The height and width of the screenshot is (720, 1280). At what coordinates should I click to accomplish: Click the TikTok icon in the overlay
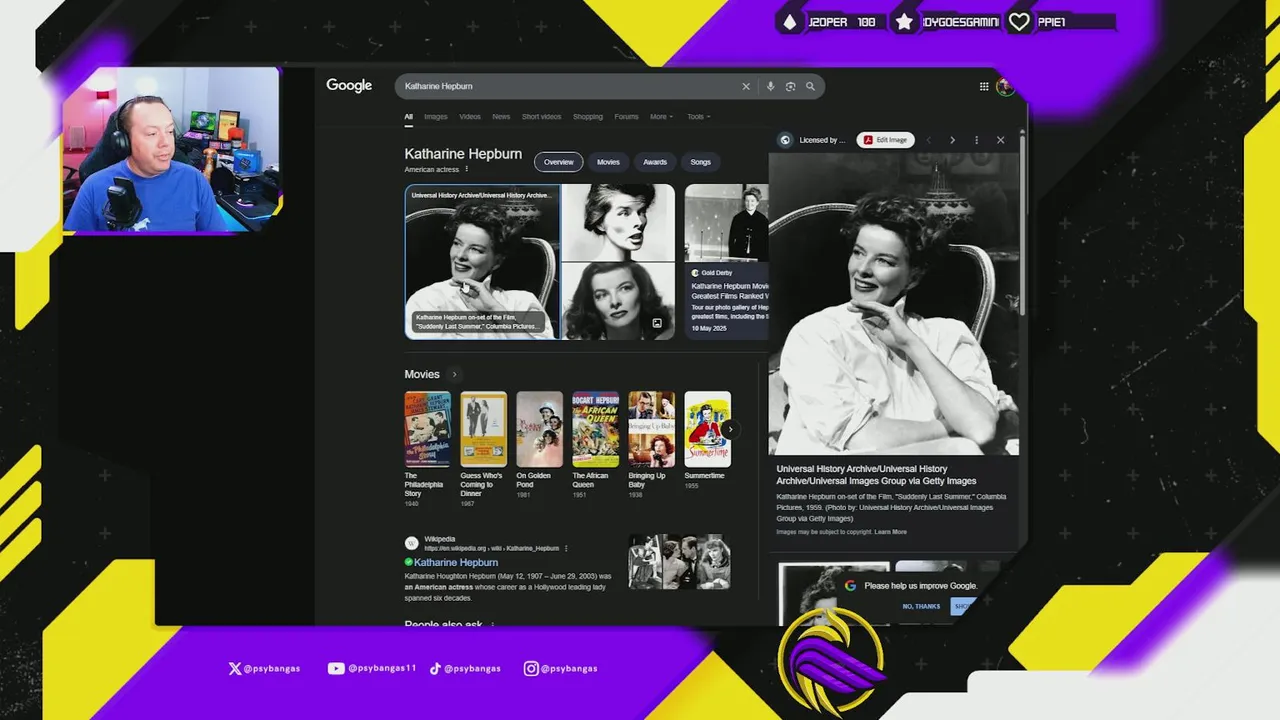435,668
